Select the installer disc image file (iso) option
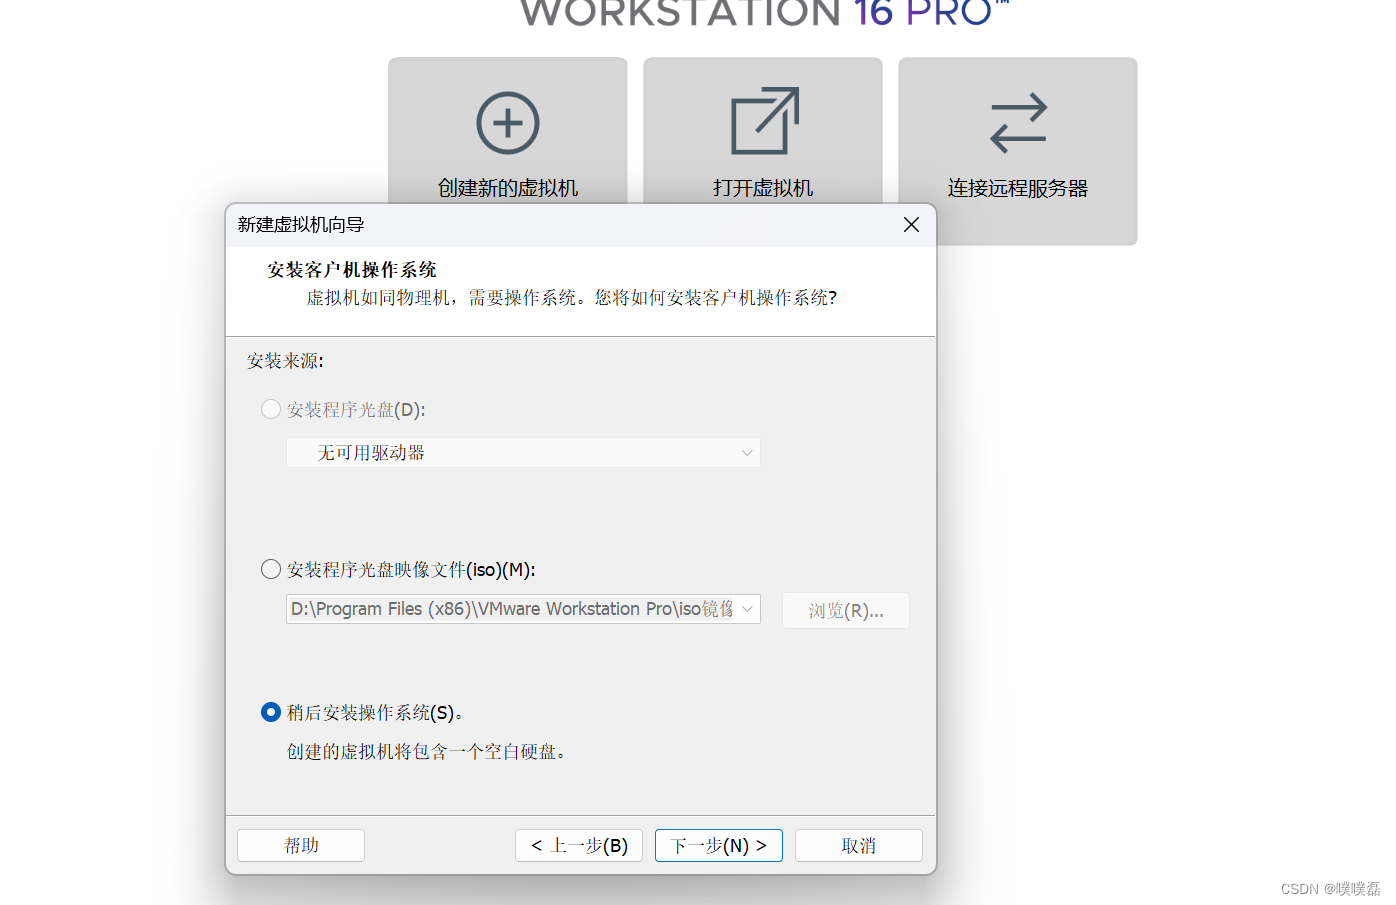 tap(271, 569)
